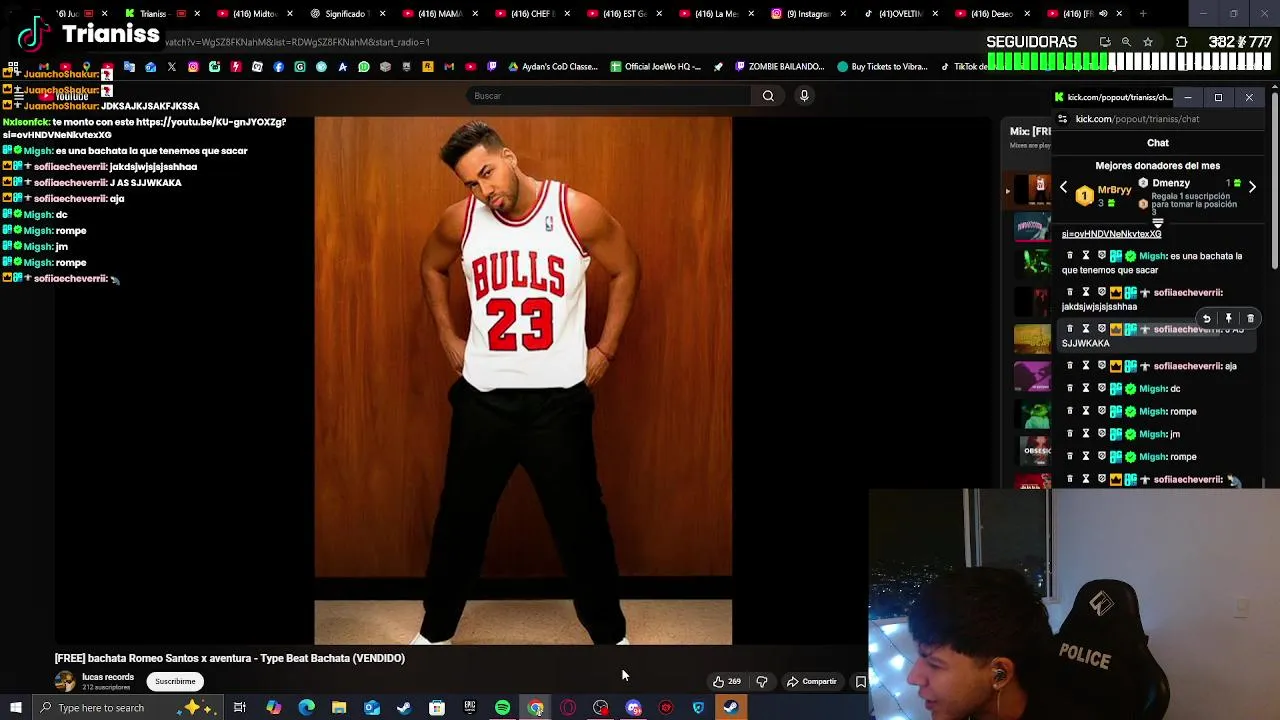Open Epic Games Launcher from taskbar
The image size is (1280, 720).
[x=470, y=708]
